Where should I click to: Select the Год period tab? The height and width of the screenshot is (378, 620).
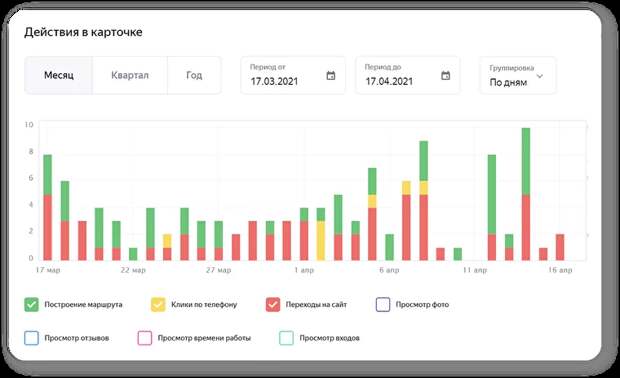pyautogui.click(x=194, y=75)
